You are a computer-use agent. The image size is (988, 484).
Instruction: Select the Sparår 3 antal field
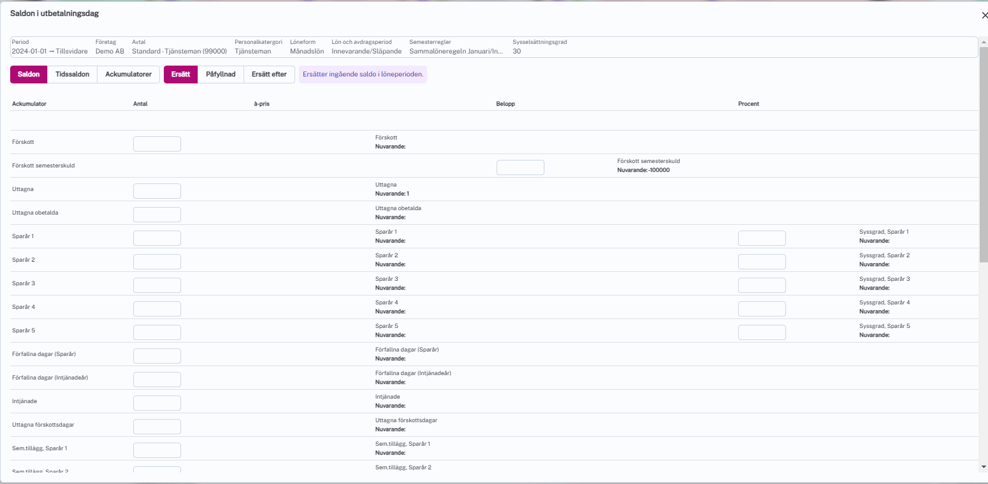(157, 285)
